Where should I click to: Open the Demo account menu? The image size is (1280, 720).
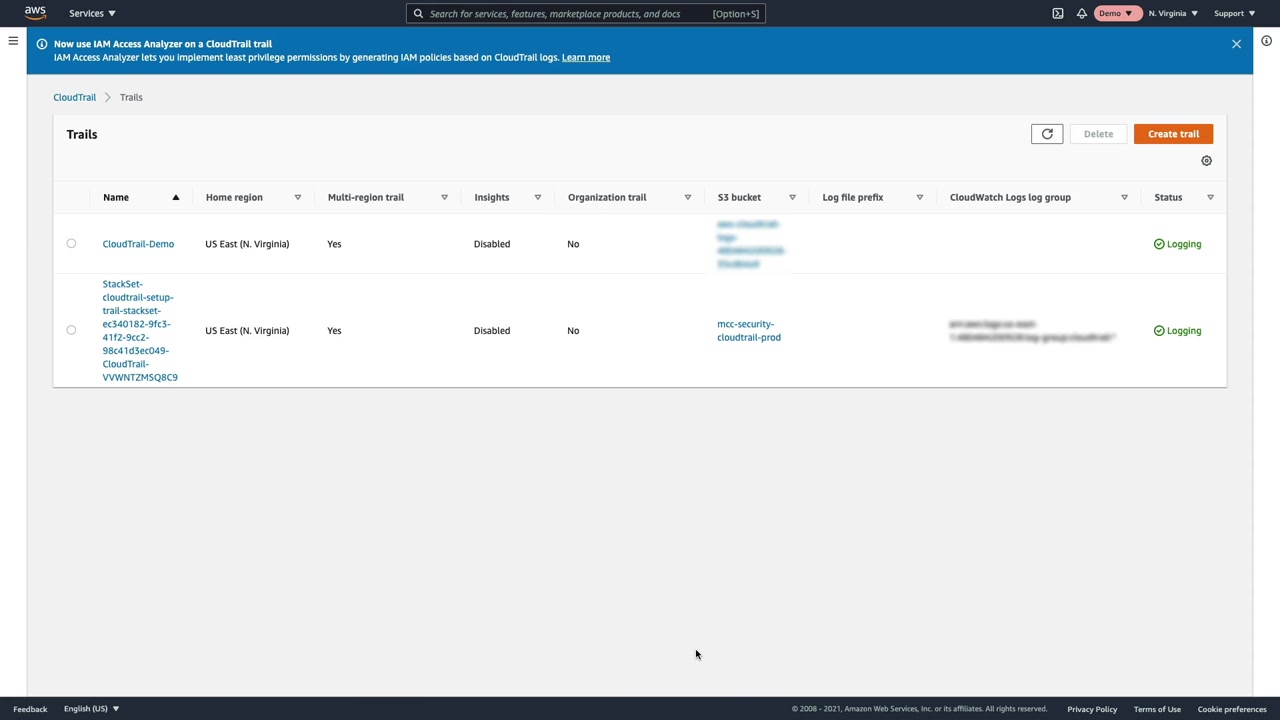tap(1116, 14)
